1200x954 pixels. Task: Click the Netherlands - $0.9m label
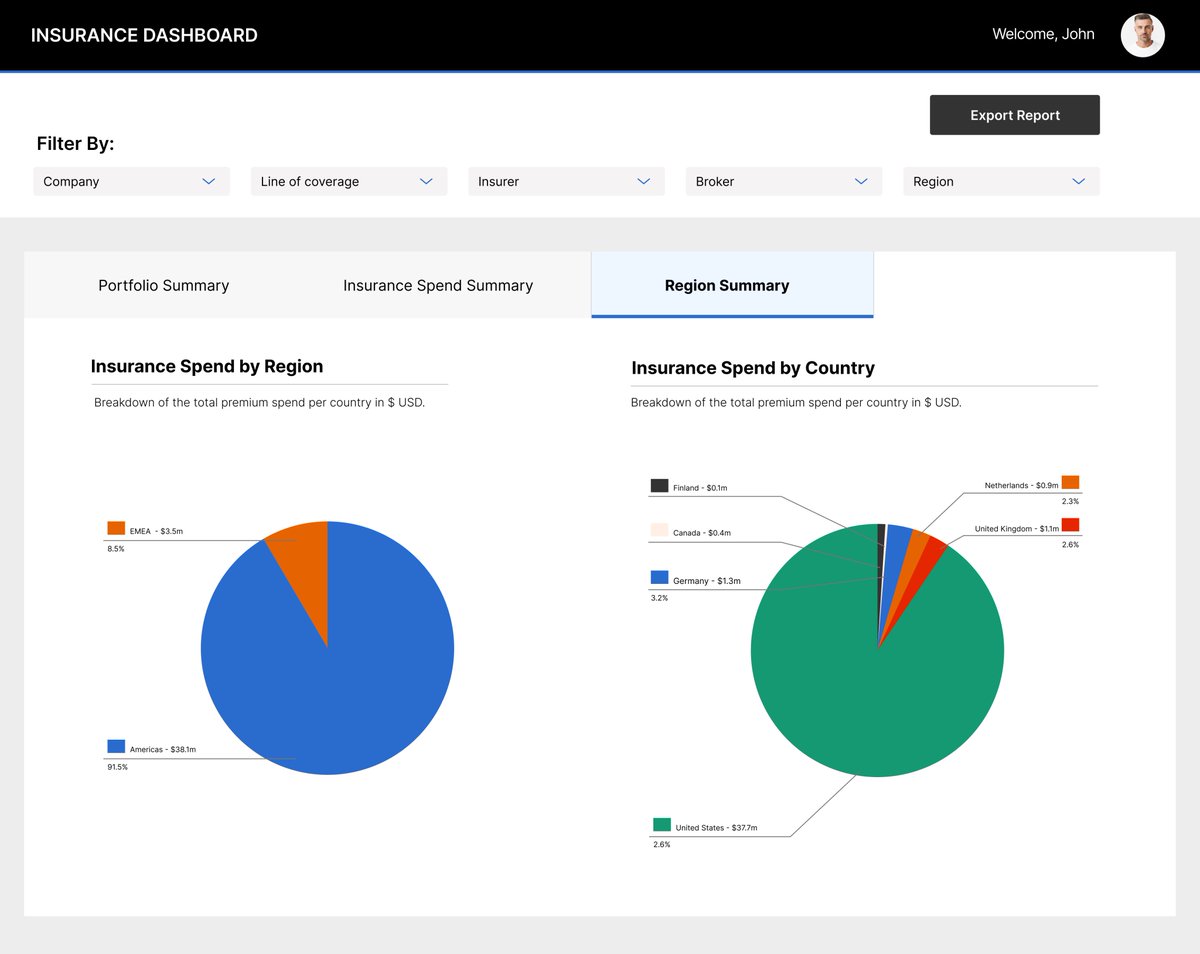tap(1021, 486)
